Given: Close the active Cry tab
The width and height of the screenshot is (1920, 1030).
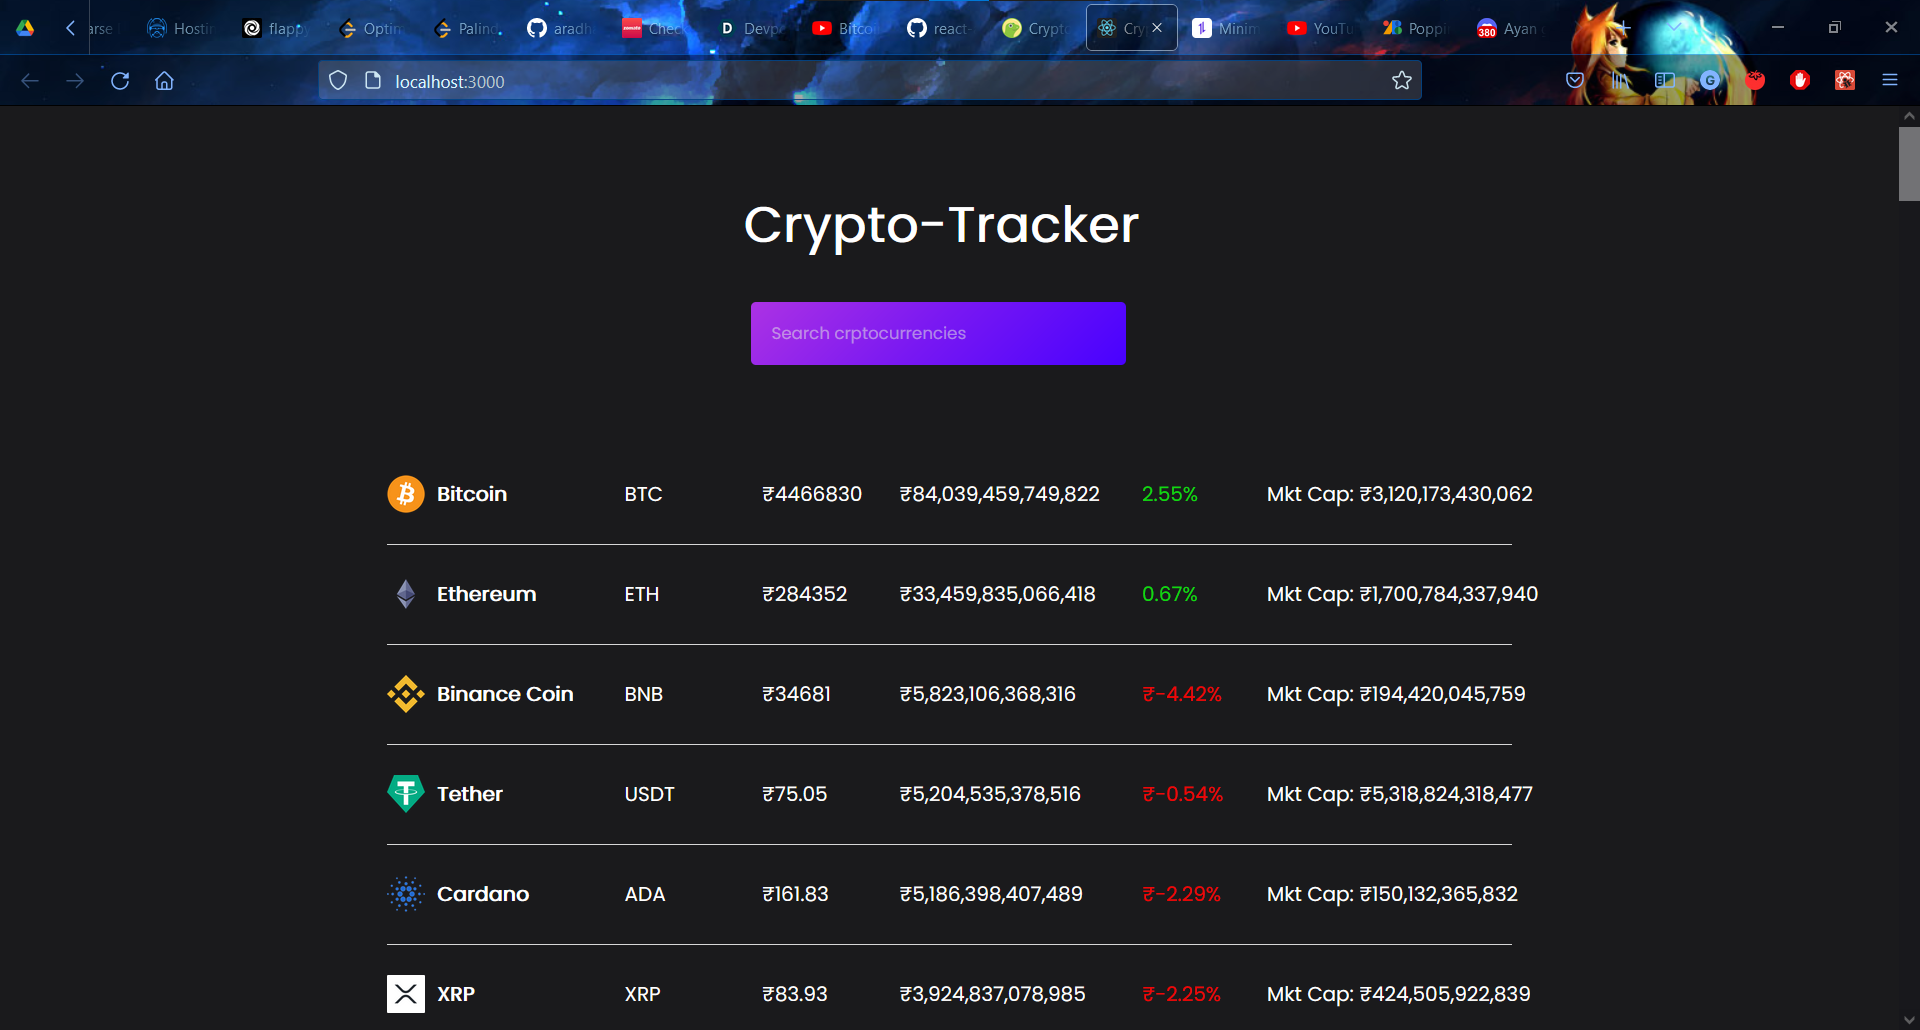Looking at the screenshot, I should 1157,28.
